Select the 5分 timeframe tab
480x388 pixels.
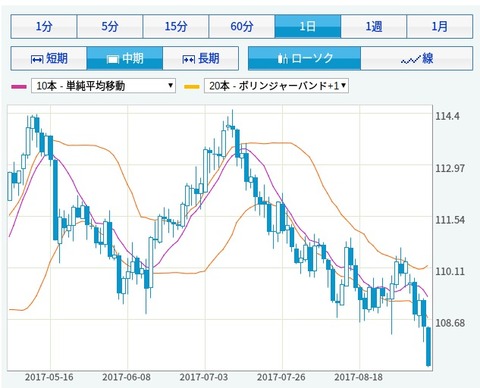110,26
